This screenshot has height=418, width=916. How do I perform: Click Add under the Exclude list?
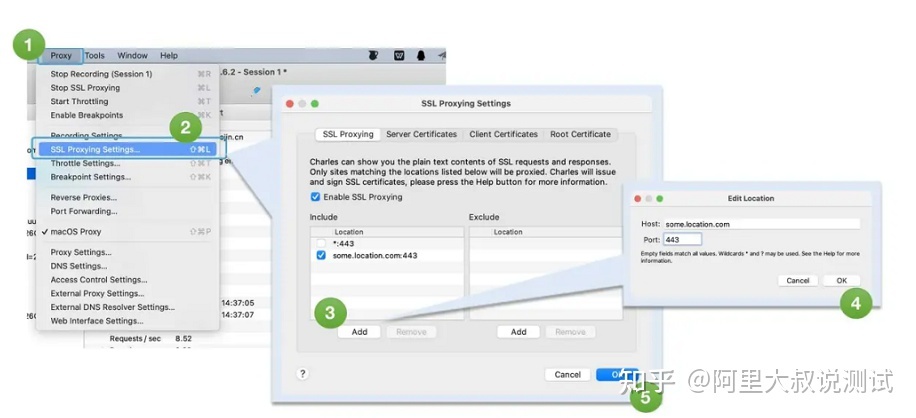click(x=519, y=332)
